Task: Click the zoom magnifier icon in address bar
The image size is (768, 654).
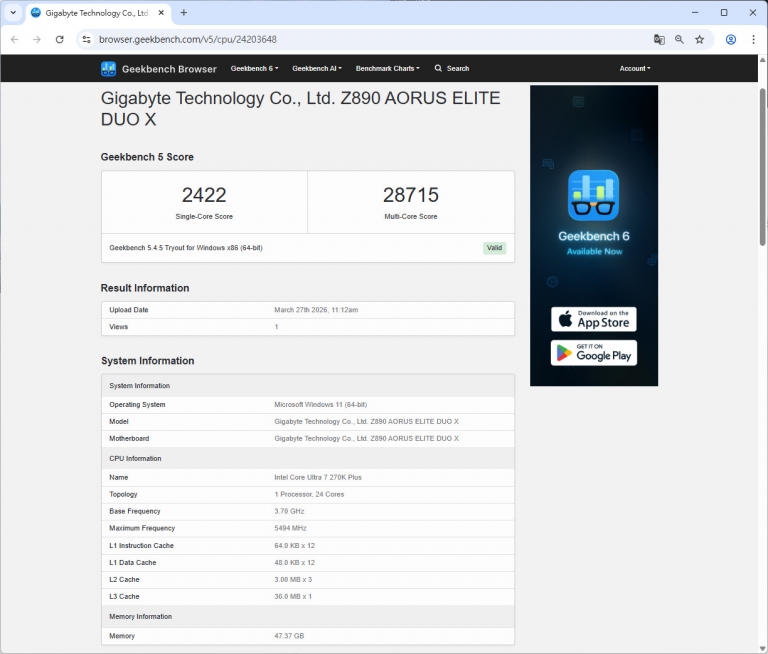Action: click(x=679, y=39)
